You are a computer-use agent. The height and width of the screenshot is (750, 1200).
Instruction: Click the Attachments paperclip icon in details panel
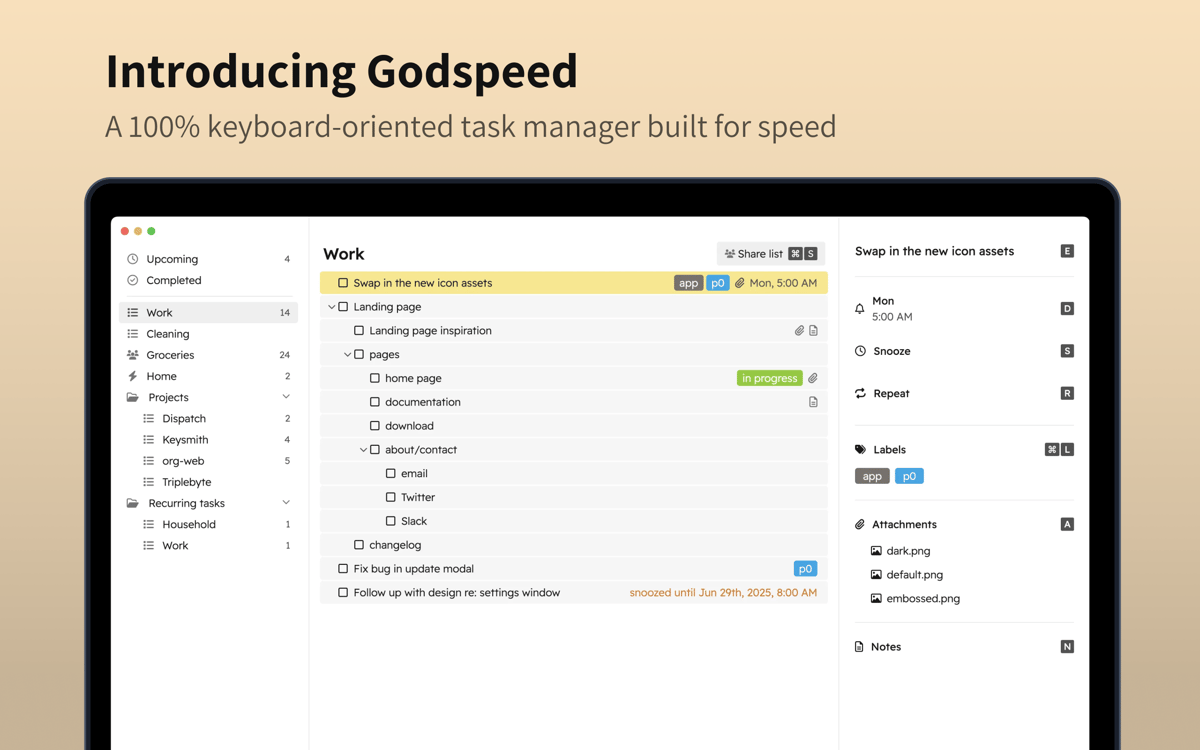click(x=860, y=524)
